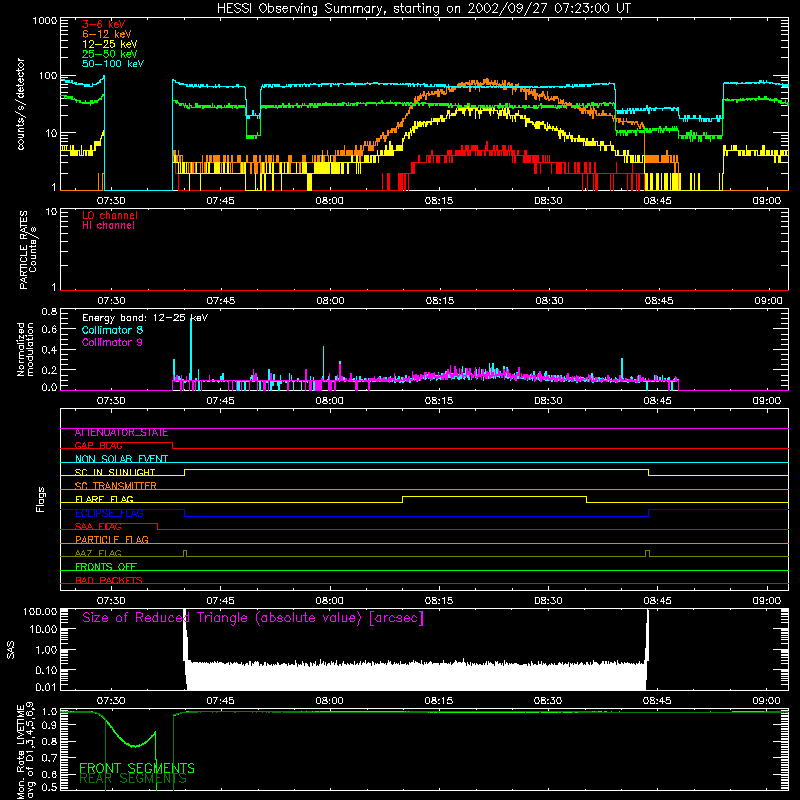The image size is (800, 800).
Task: Click the HESSI Observing Summary title
Action: pyautogui.click(x=424, y=9)
